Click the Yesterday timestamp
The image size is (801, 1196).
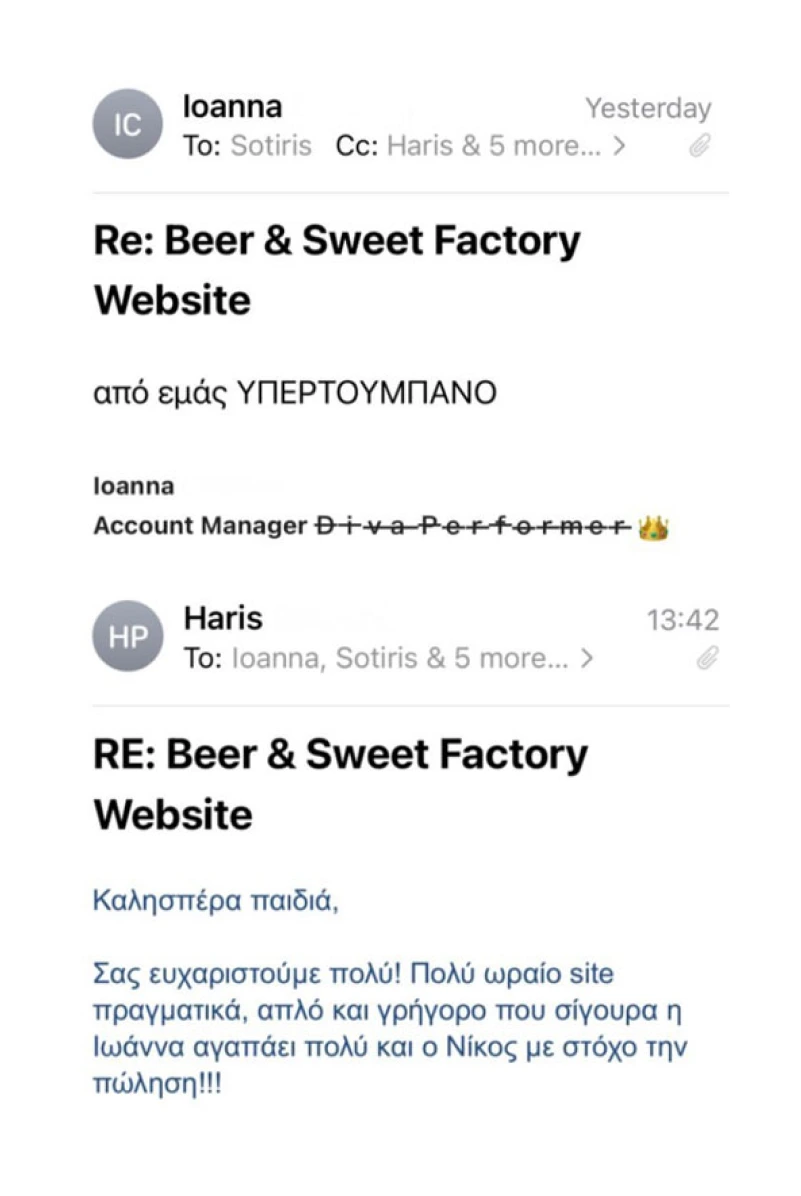click(x=648, y=108)
